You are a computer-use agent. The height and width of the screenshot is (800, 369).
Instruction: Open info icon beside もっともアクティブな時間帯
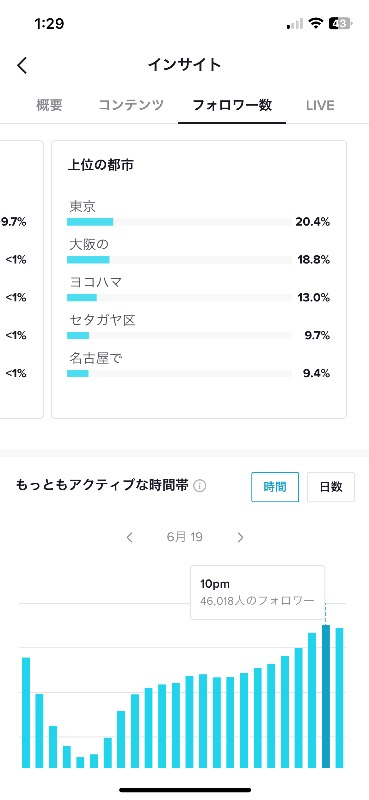(200, 486)
